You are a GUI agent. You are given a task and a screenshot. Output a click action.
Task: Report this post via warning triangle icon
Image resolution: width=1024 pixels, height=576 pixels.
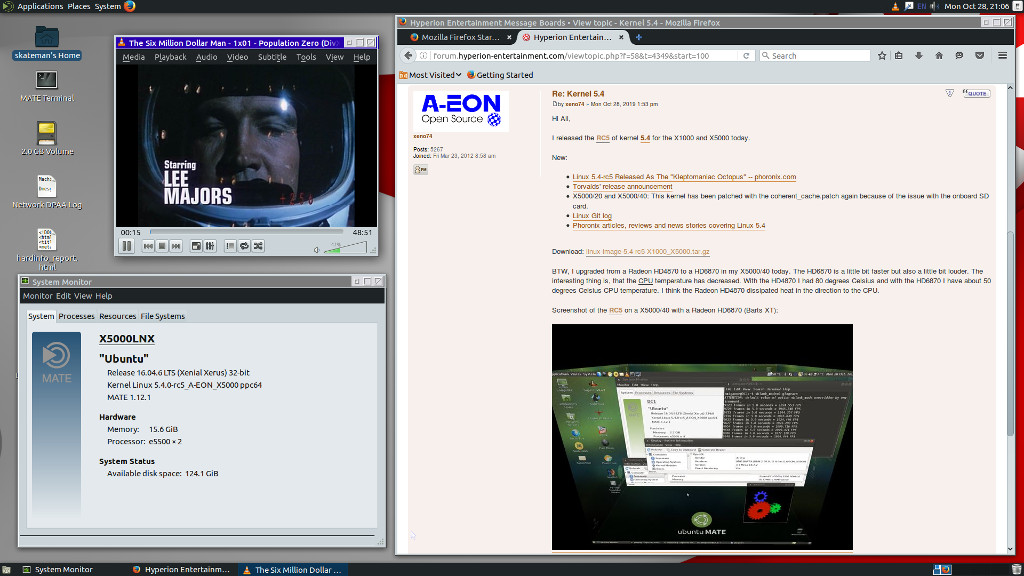[x=950, y=93]
